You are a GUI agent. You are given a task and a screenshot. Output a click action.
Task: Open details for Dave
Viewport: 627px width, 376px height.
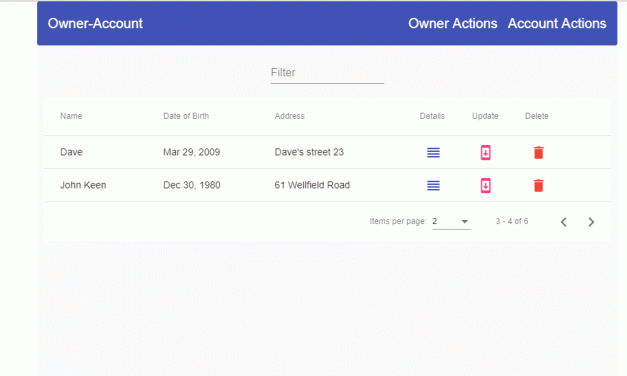pyautogui.click(x=433, y=152)
